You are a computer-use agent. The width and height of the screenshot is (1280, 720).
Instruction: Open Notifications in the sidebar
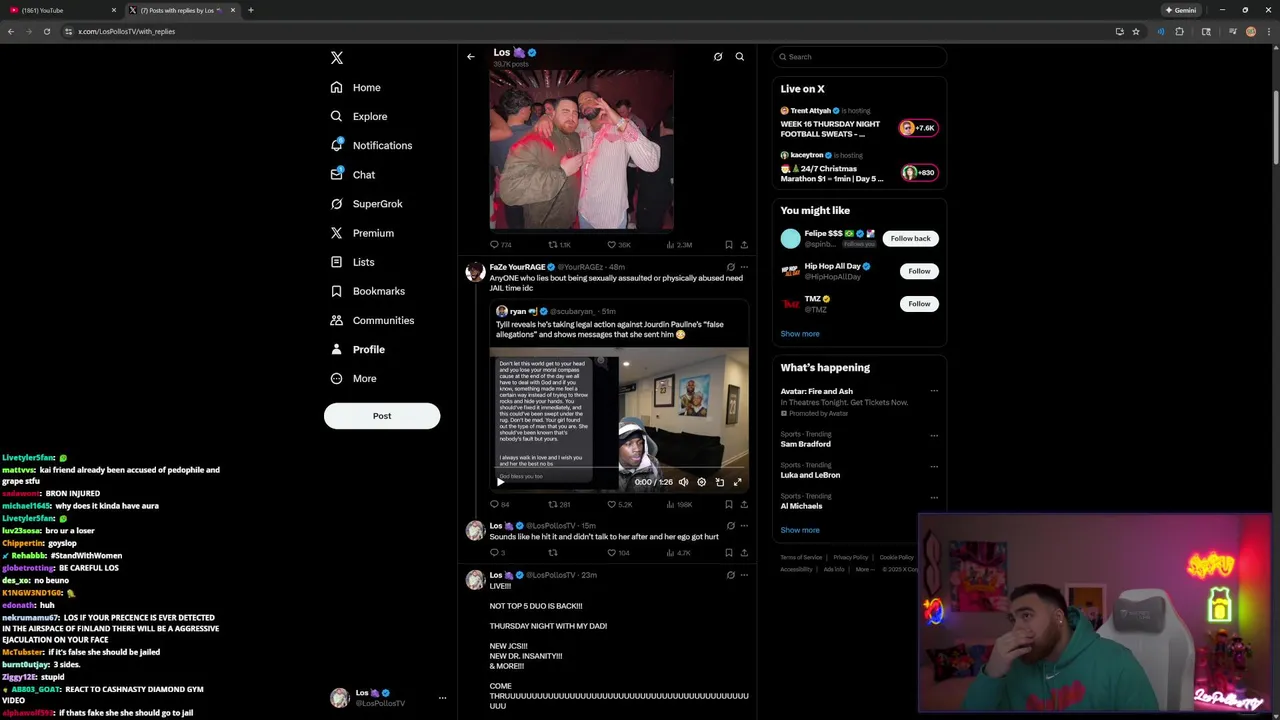(x=371, y=145)
